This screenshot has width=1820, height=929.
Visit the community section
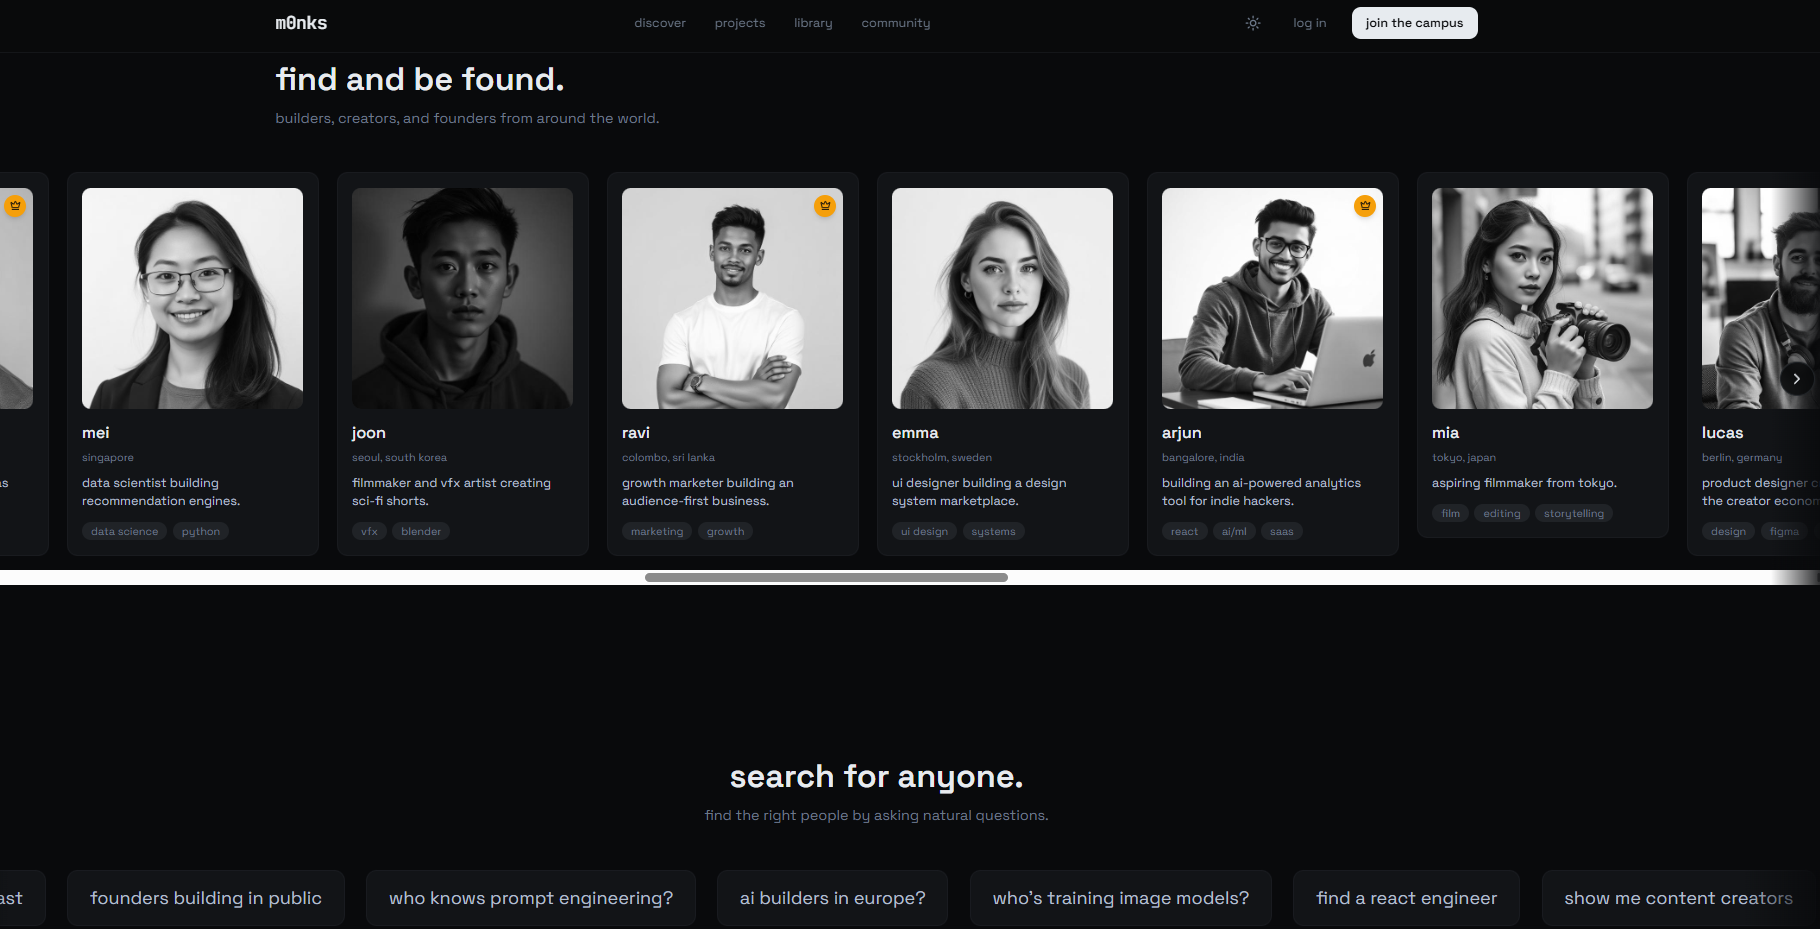895,22
